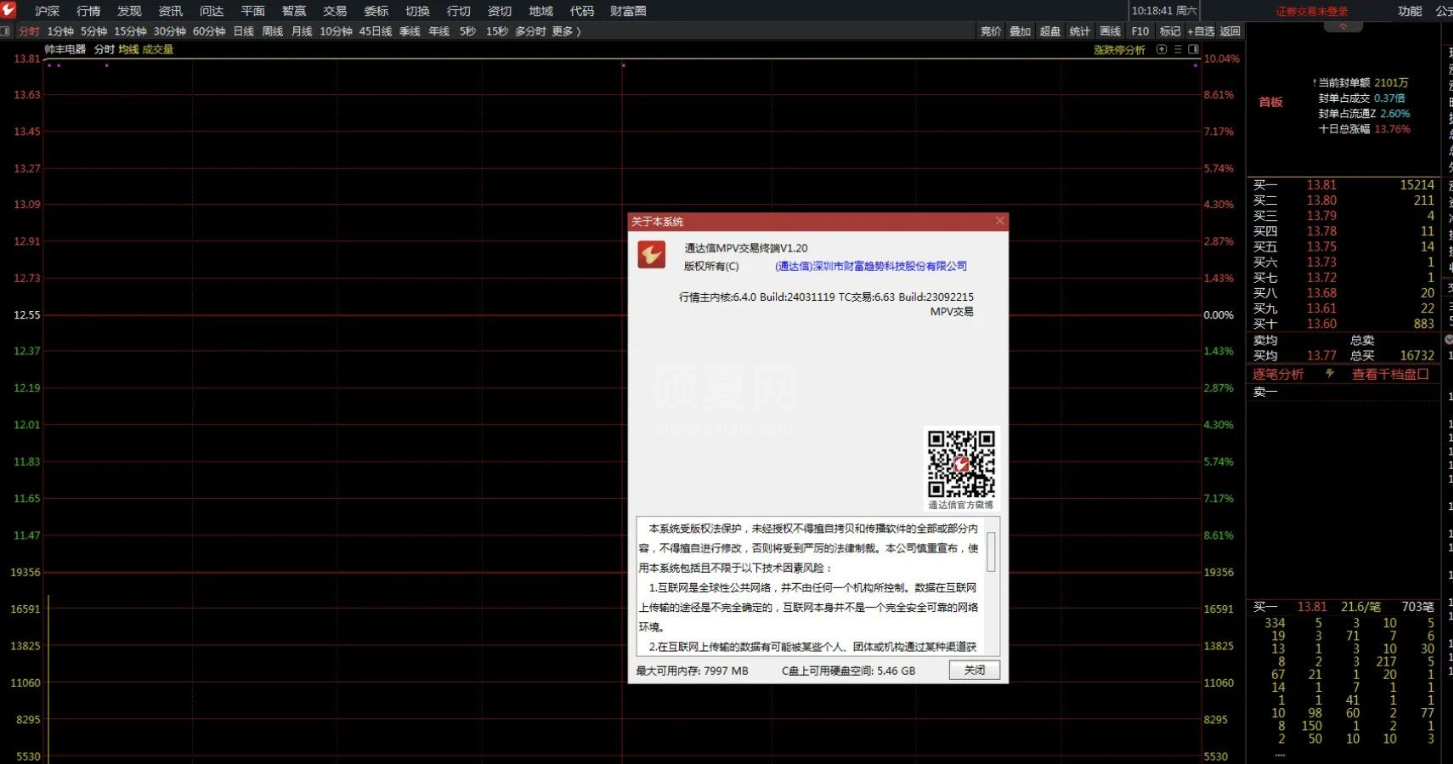This screenshot has height=764, width=1453.
Task: Click the 涨跌停分析 link above the chart
Action: pos(1119,49)
